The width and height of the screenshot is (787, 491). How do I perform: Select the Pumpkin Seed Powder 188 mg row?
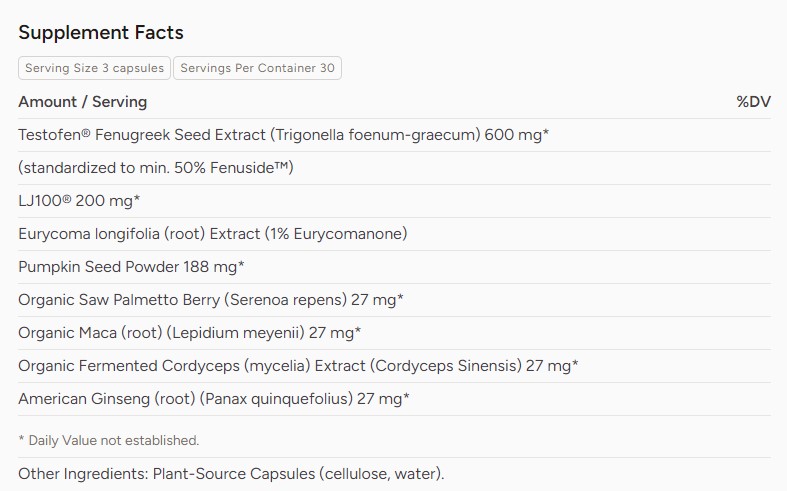click(395, 267)
